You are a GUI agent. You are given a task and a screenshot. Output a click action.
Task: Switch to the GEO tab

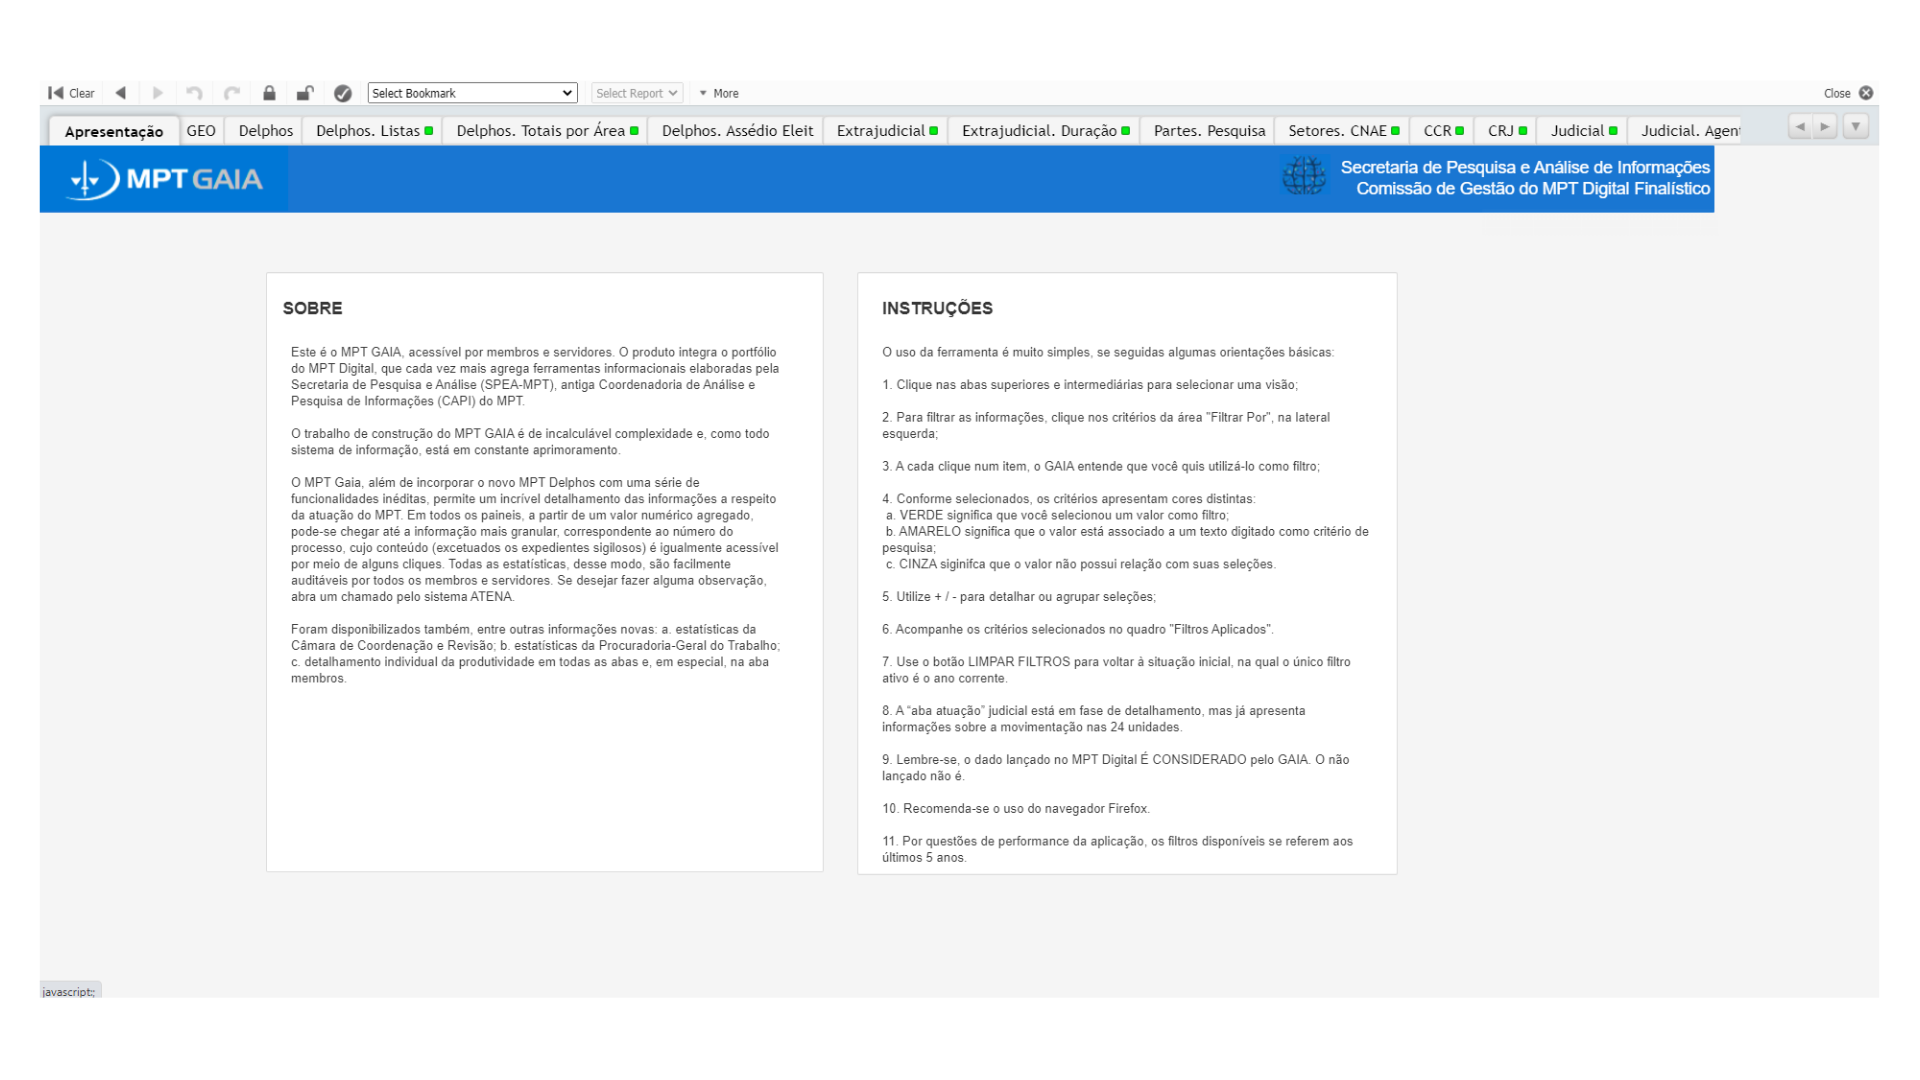(201, 131)
